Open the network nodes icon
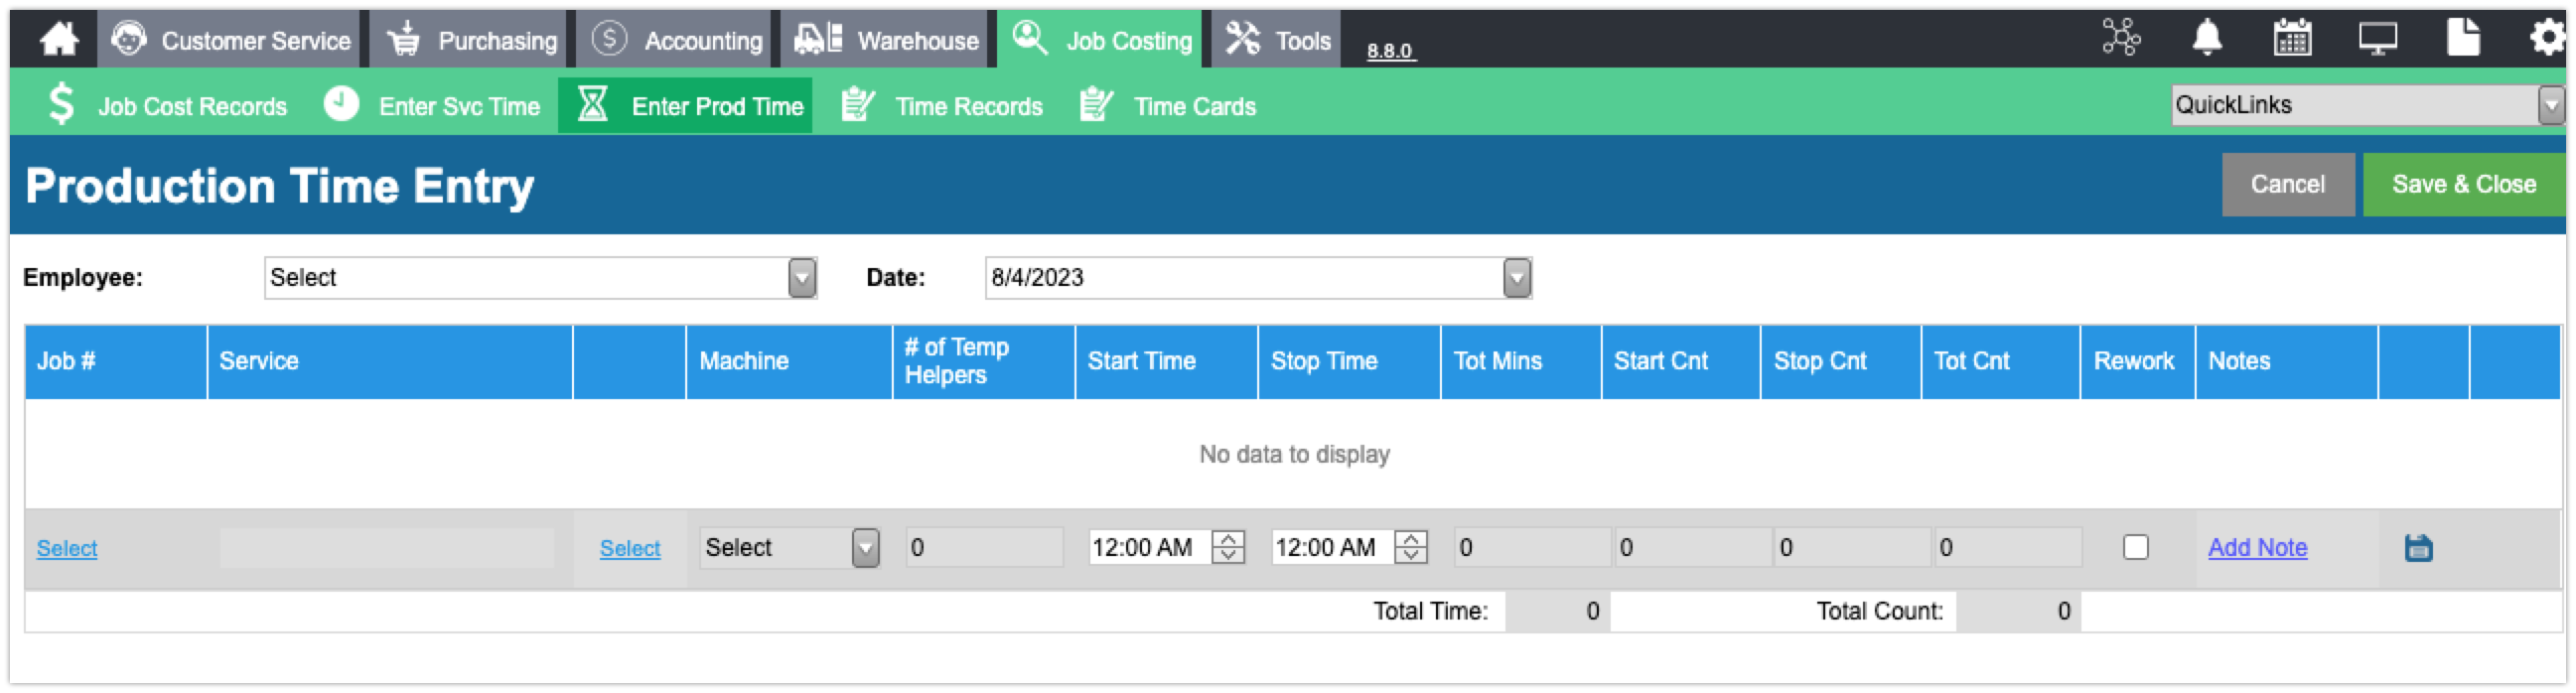Viewport: 2576px width, 693px height. [2121, 38]
